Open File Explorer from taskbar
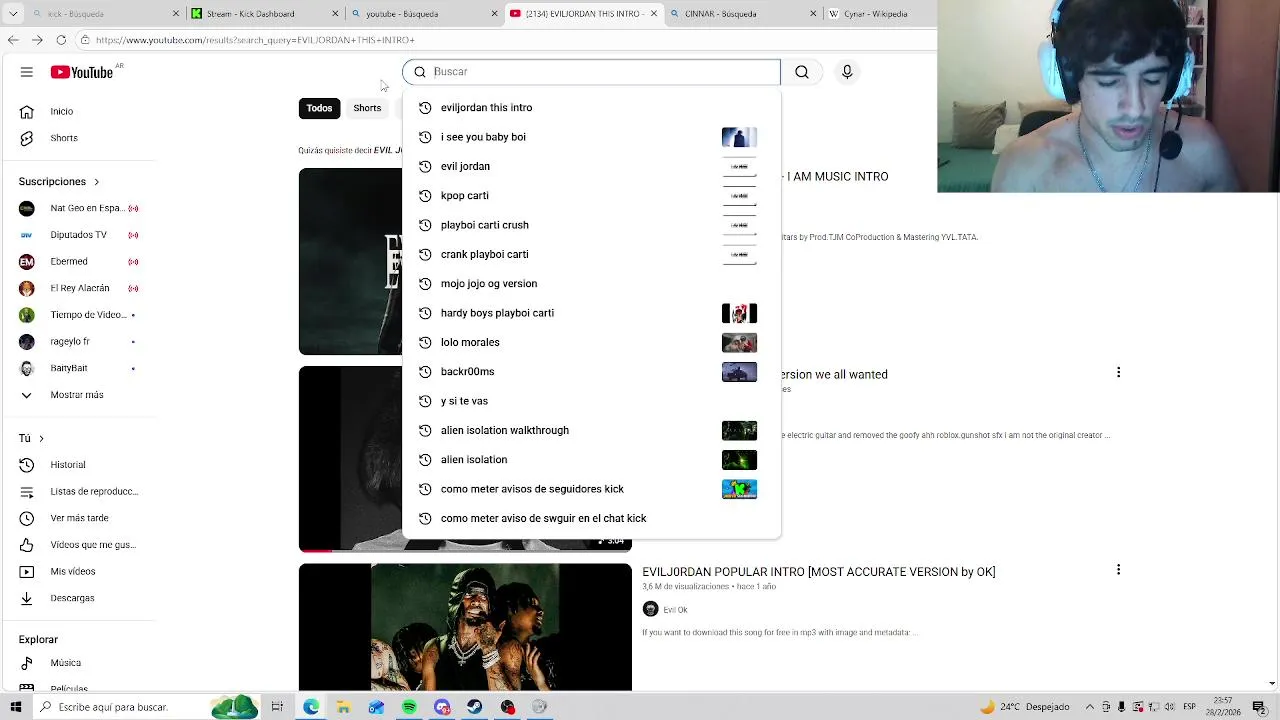 pos(343,707)
